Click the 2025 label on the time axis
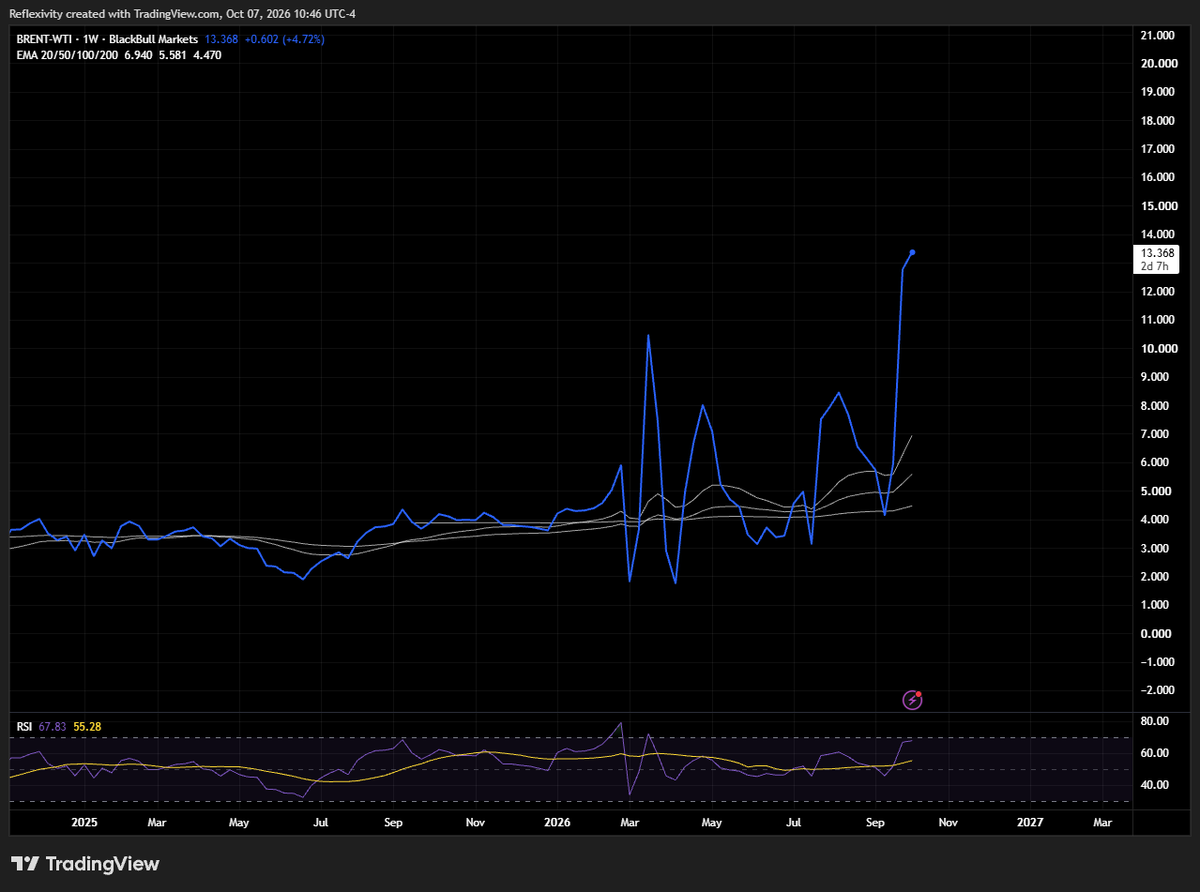This screenshot has width=1200, height=892. tap(84, 822)
